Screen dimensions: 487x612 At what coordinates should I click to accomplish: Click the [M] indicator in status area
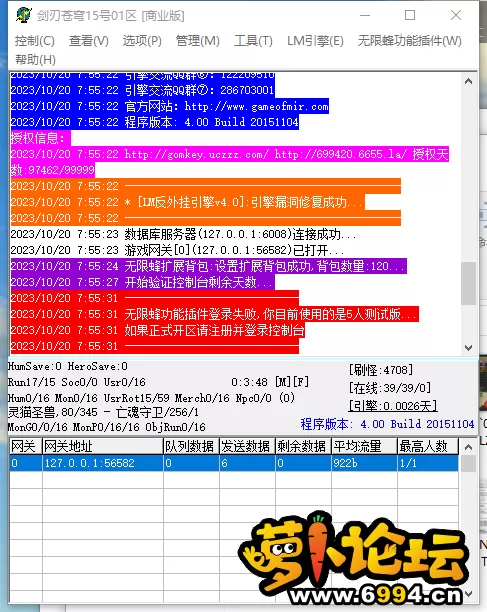pos(283,382)
